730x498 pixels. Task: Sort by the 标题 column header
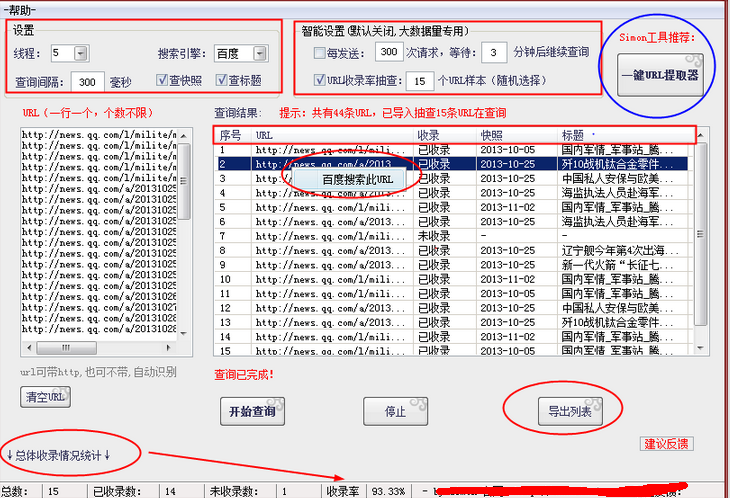[x=625, y=135]
